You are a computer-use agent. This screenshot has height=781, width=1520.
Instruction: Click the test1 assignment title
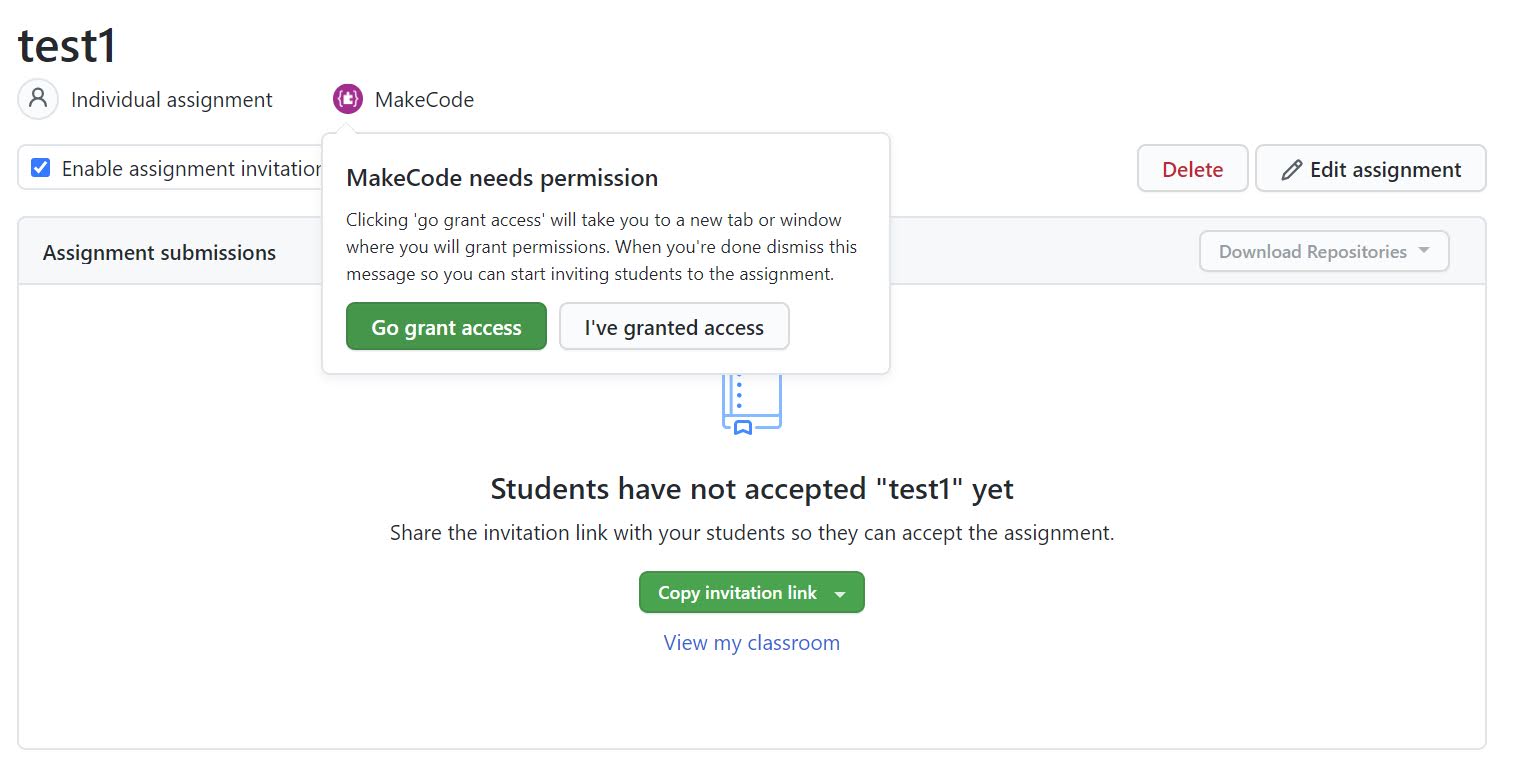[68, 45]
